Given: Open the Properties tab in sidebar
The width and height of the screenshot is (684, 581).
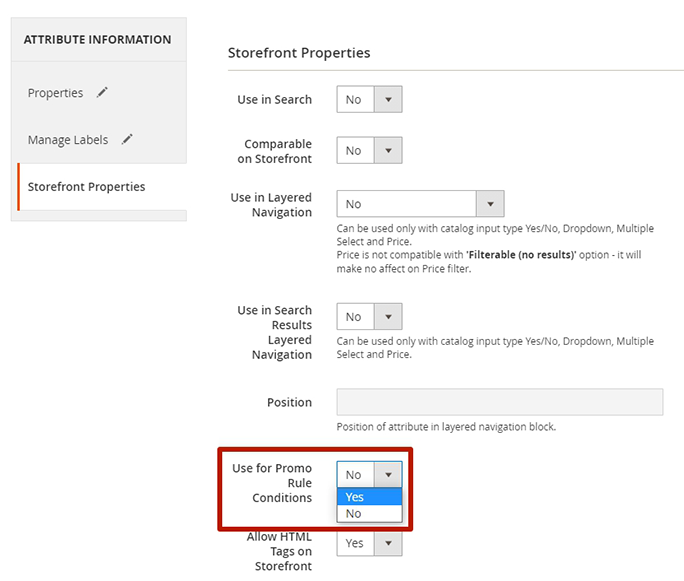Looking at the screenshot, I should [x=56, y=93].
